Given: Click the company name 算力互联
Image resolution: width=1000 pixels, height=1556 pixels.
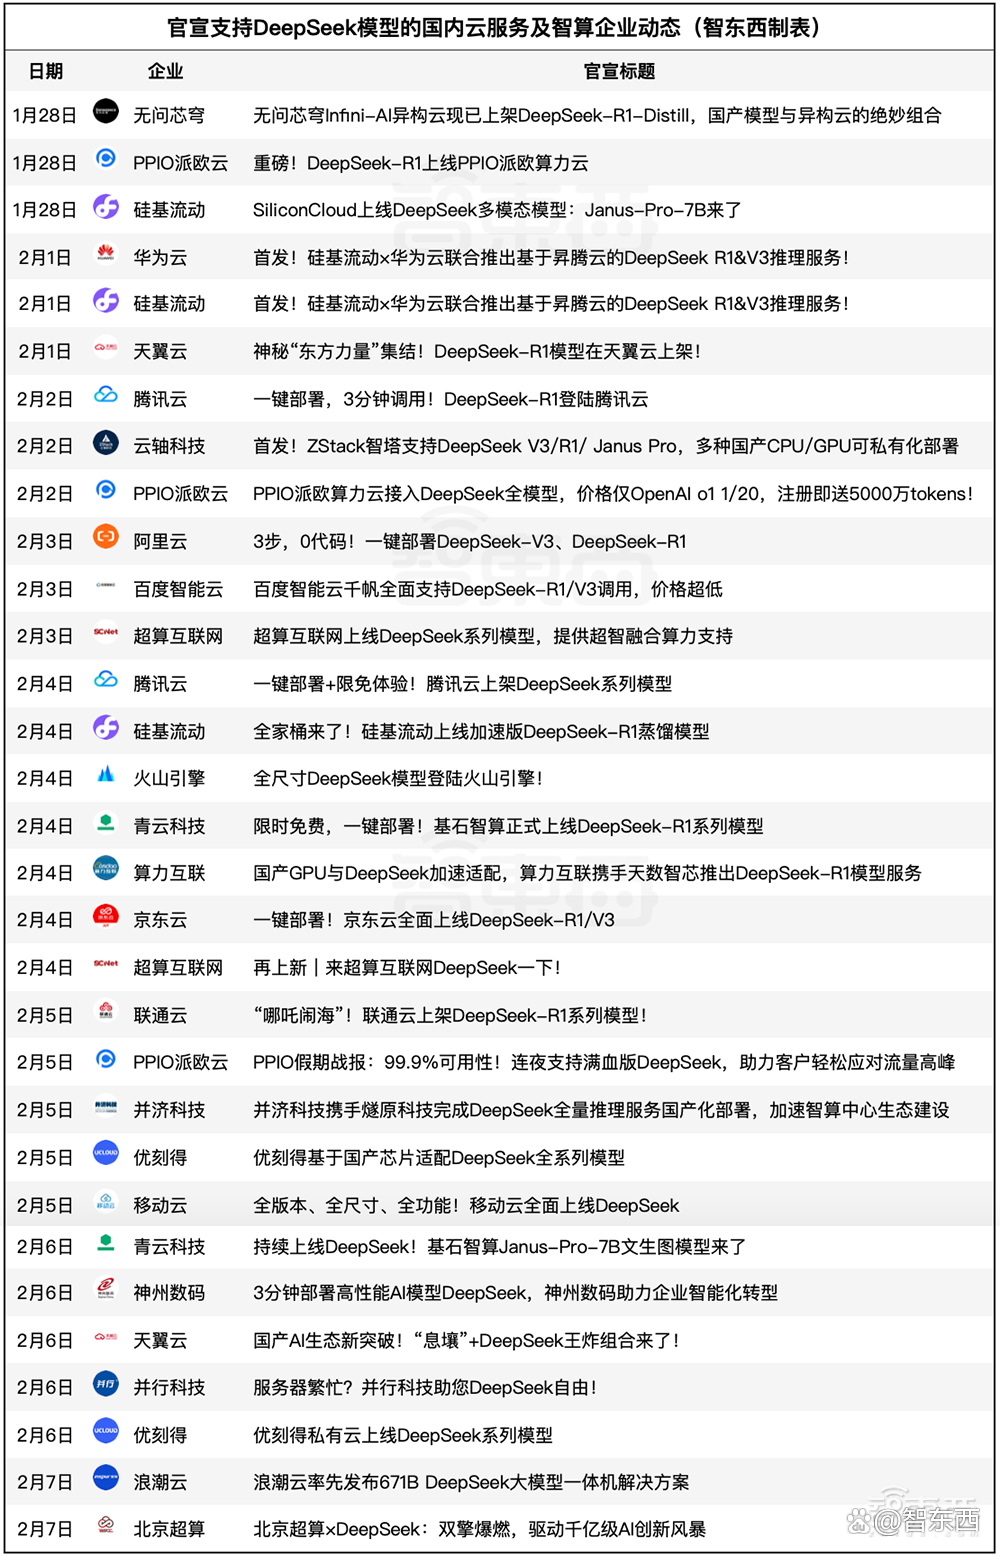Looking at the screenshot, I should [169, 873].
